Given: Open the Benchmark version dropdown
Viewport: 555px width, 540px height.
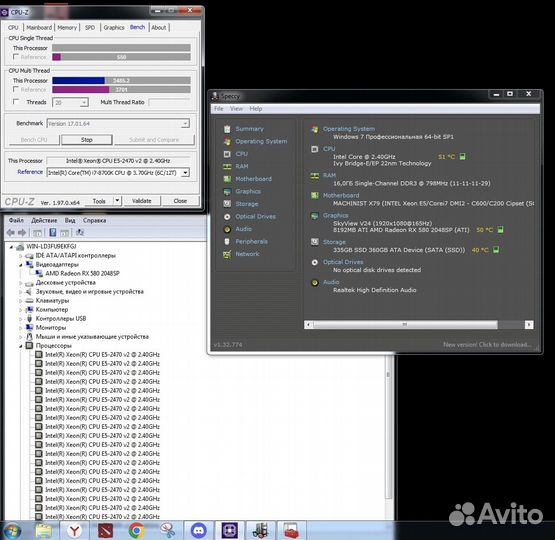Looking at the screenshot, I should tap(185, 124).
